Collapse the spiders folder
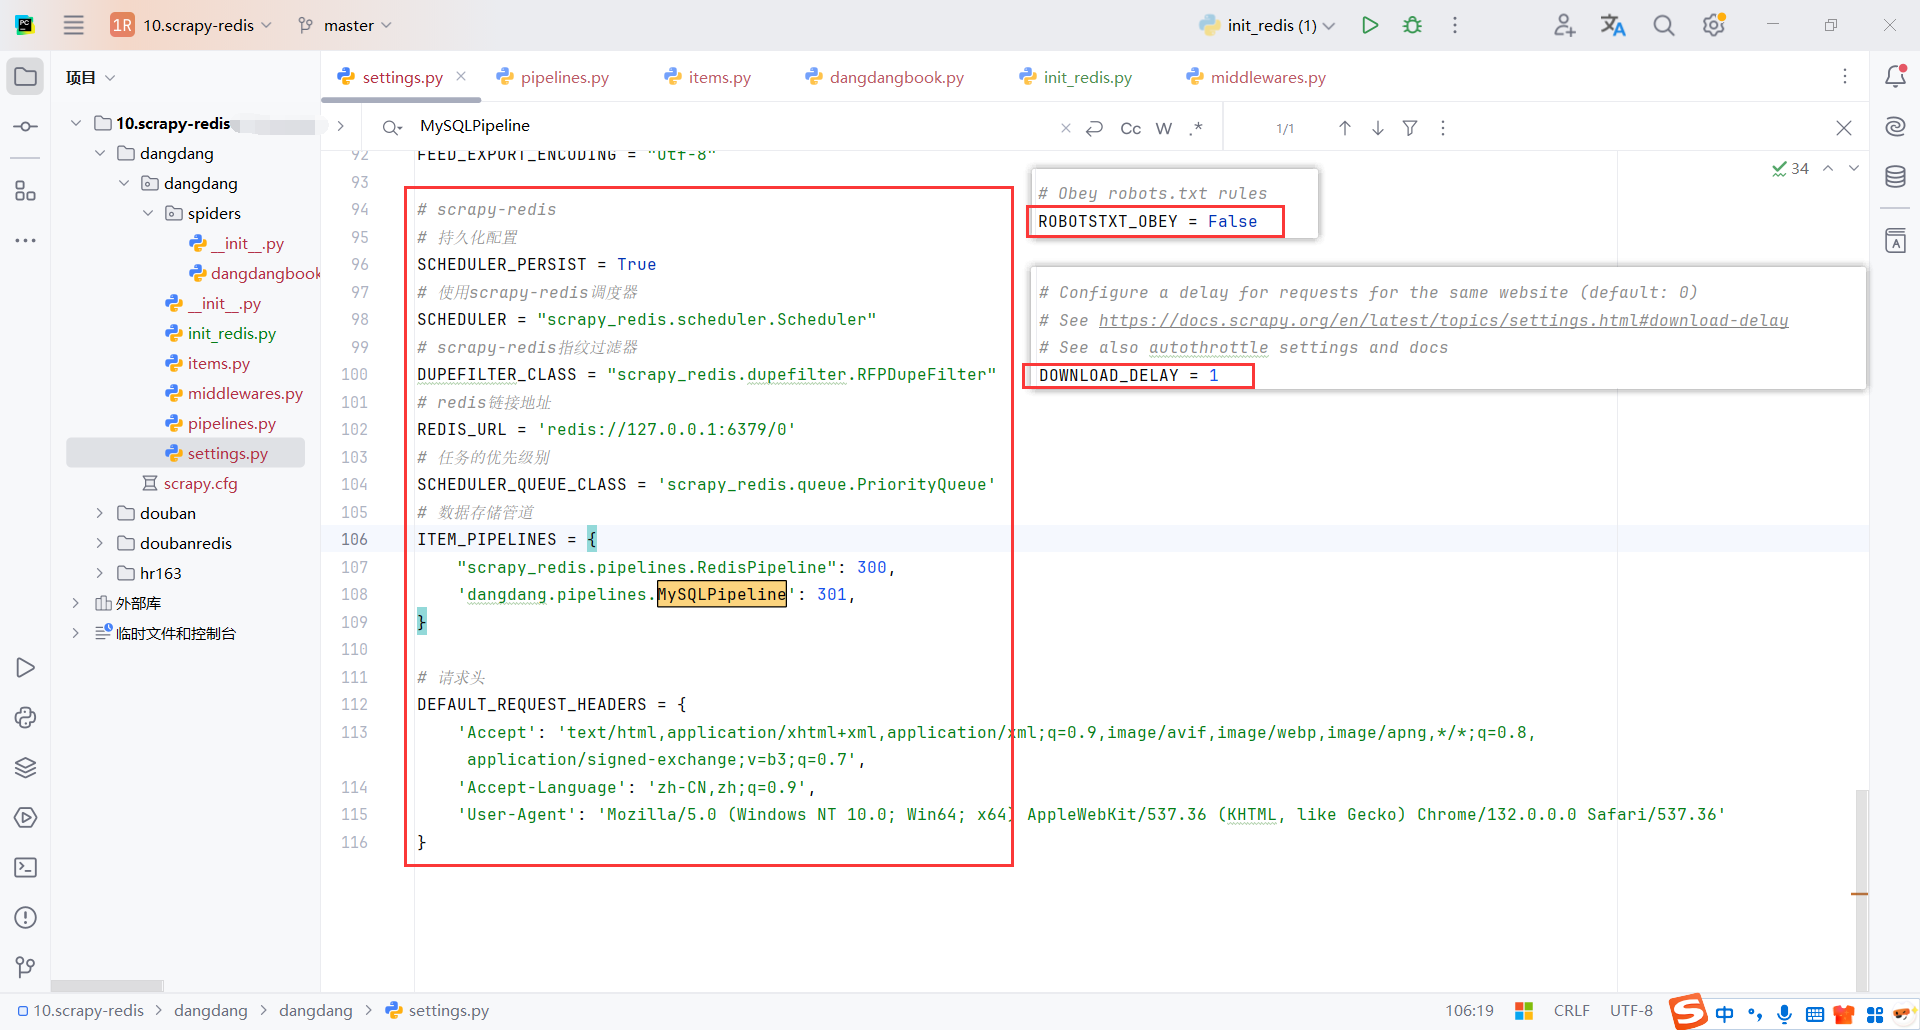The height and width of the screenshot is (1030, 1920). pos(148,213)
